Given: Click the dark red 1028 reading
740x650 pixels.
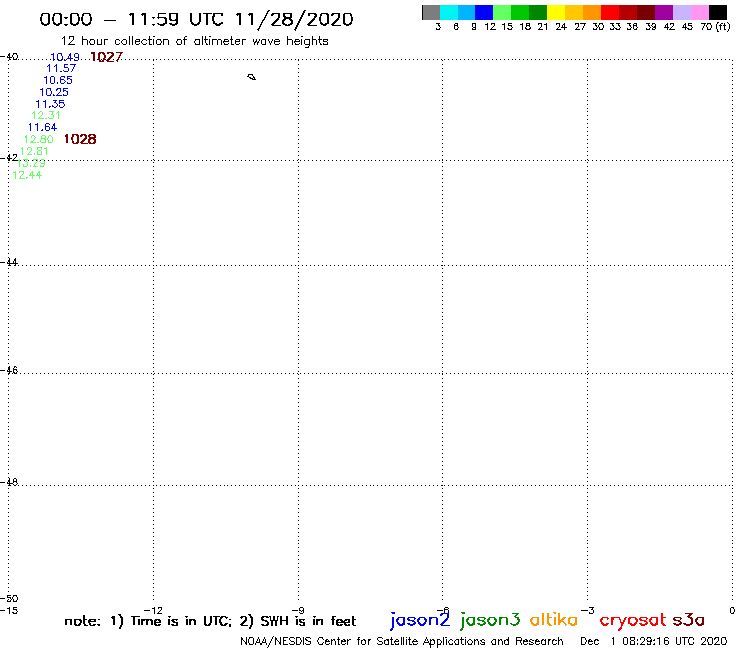Looking at the screenshot, I should coord(80,139).
